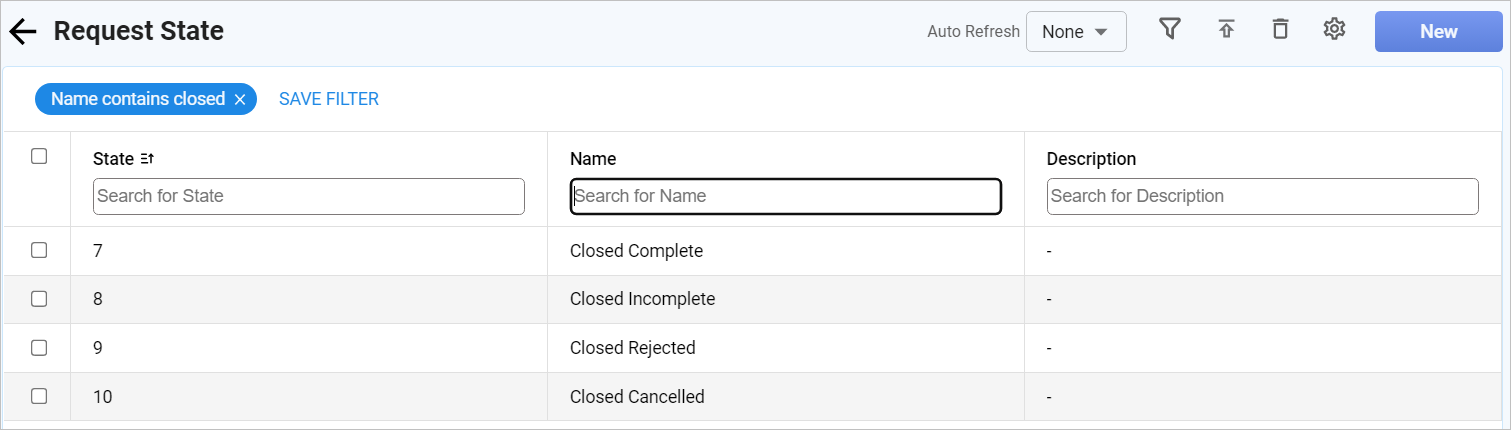Image resolution: width=1511 pixels, height=430 pixels.
Task: Expand the Auto Refresh dropdown
Action: [1076, 31]
